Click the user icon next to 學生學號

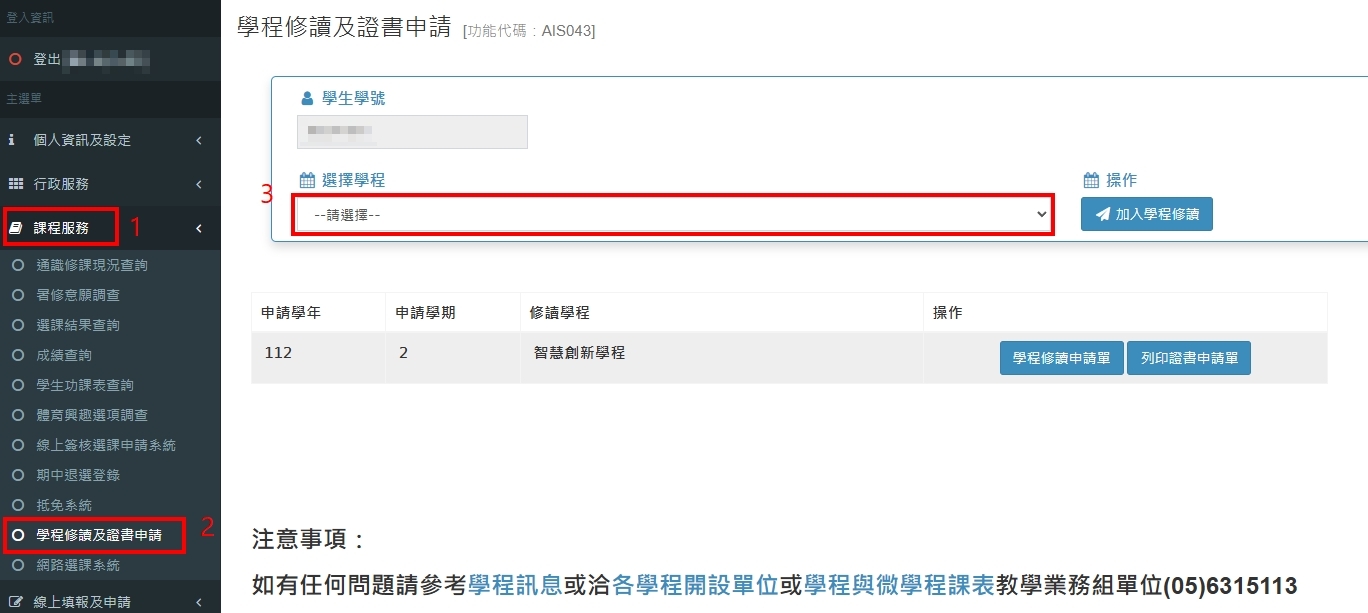[x=307, y=99]
